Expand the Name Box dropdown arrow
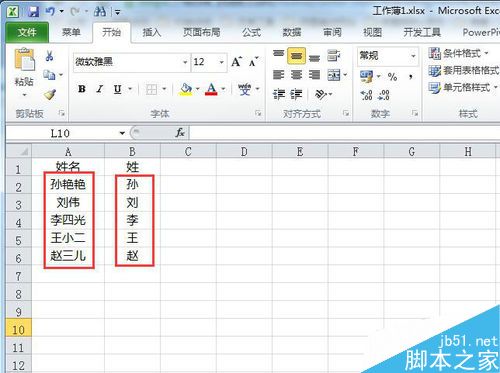The height and width of the screenshot is (373, 500). coord(122,133)
